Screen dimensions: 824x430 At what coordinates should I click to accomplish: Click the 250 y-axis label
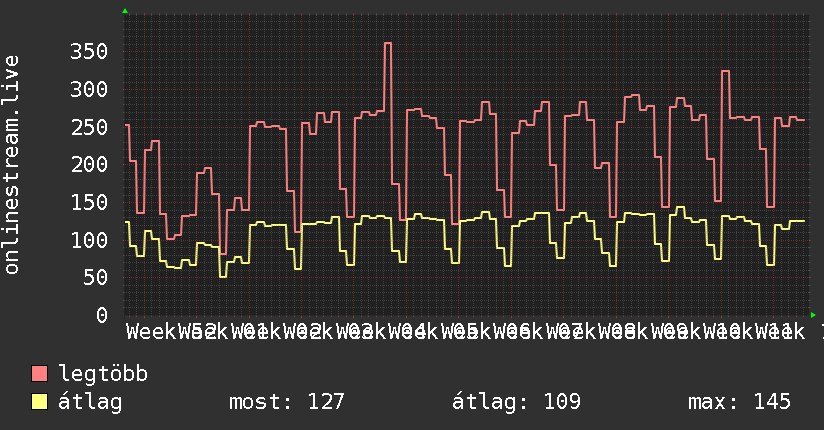(89, 127)
